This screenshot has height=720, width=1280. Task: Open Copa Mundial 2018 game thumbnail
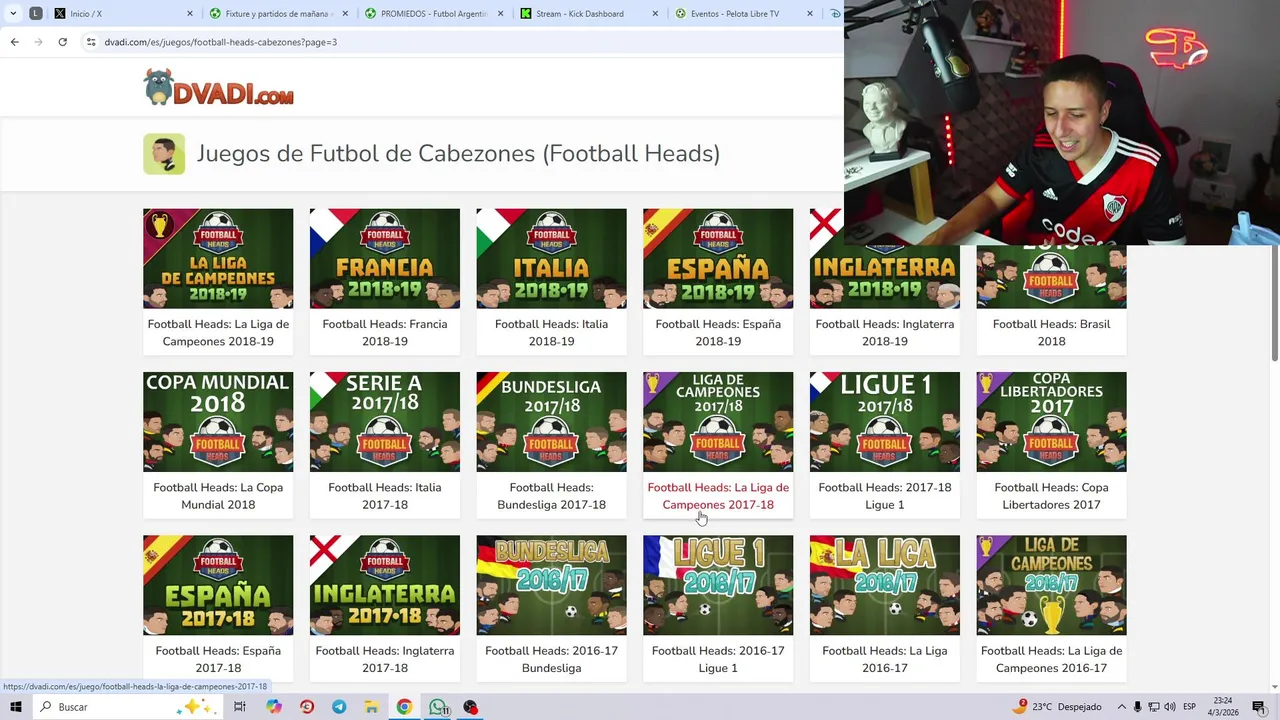tap(218, 422)
